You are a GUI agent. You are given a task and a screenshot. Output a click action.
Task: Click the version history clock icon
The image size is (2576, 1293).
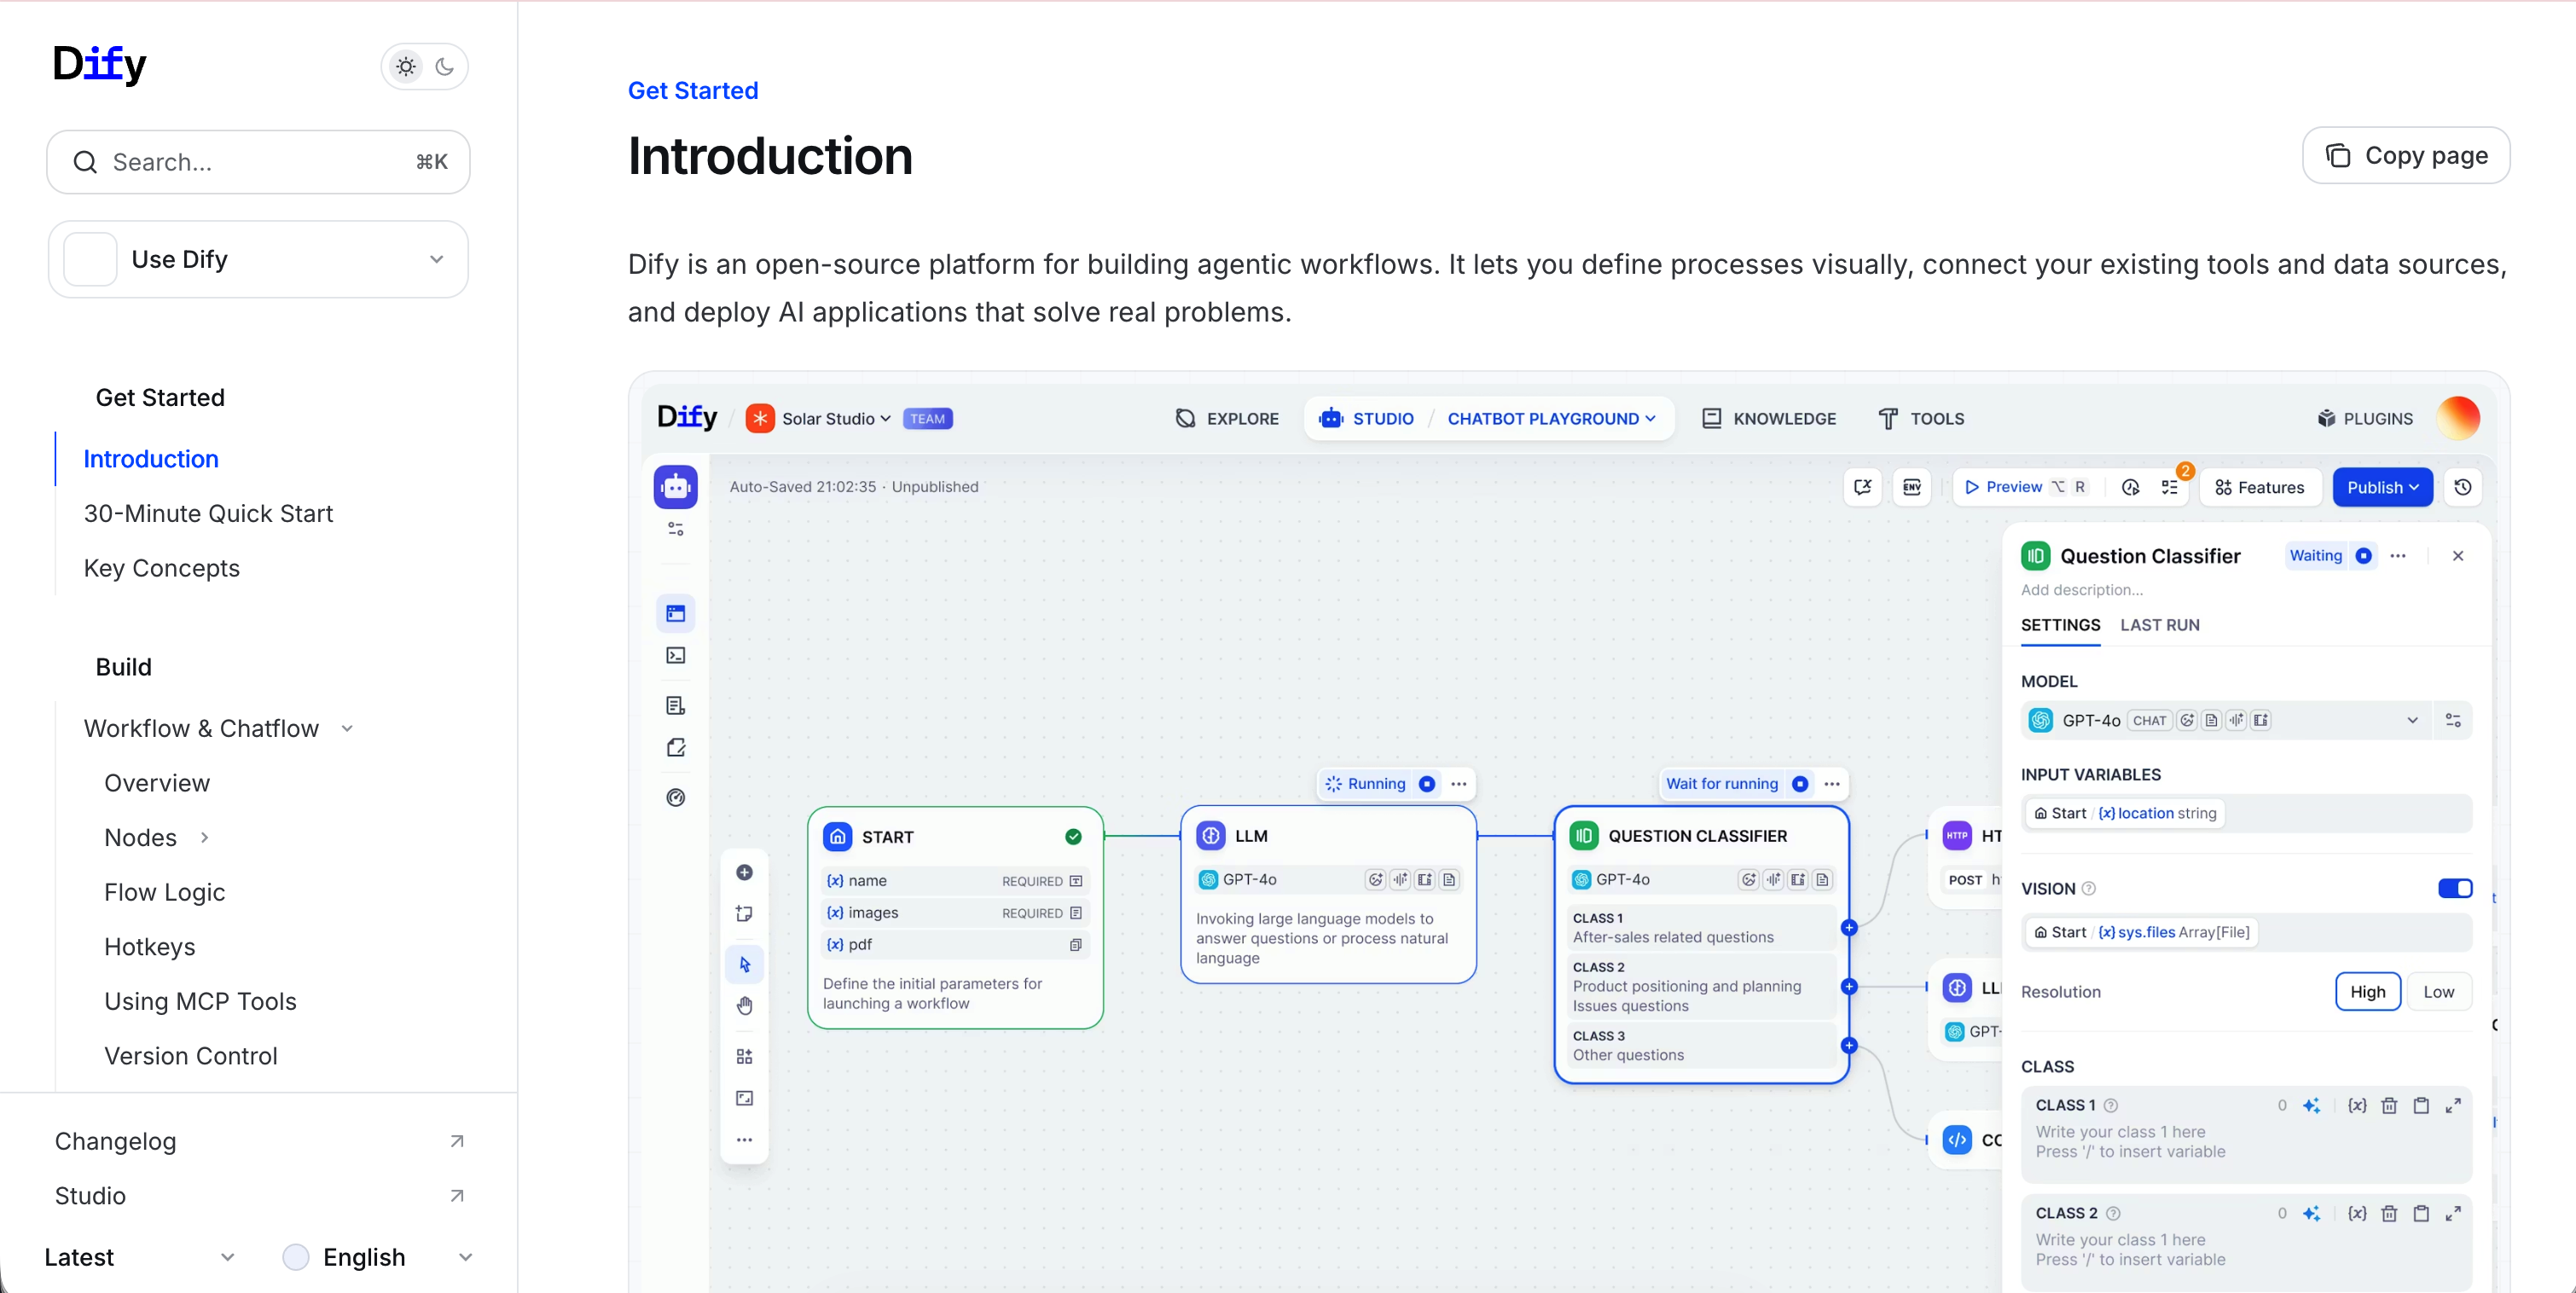tap(2463, 487)
